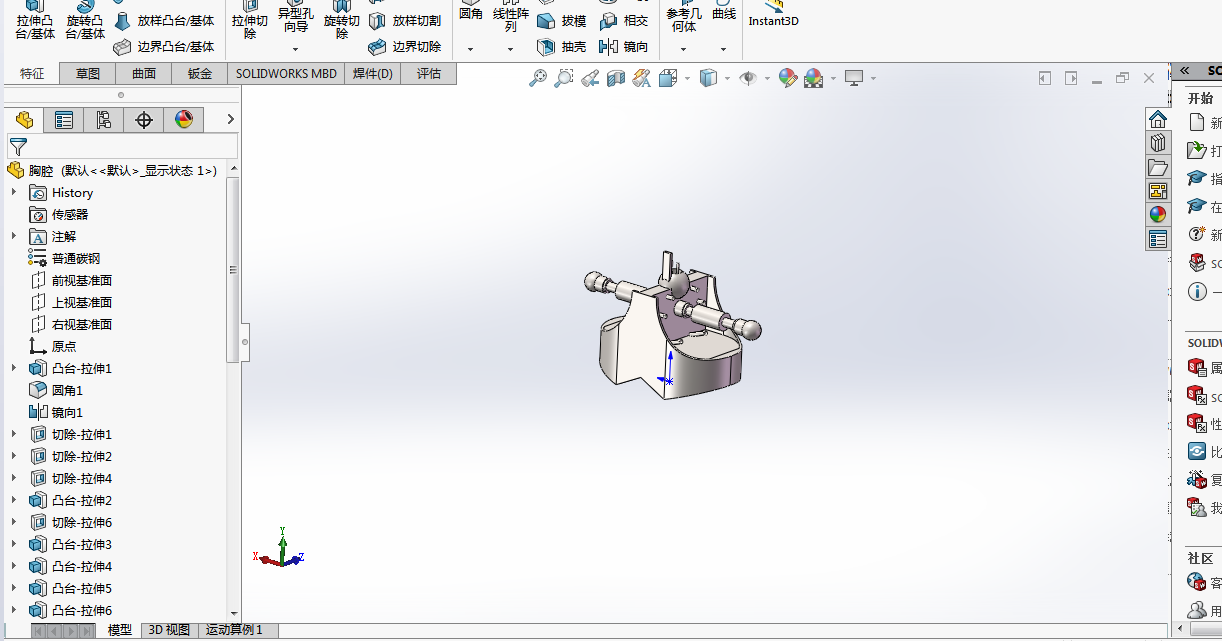
Task: Open the 焊件(D) Weldments tab
Action: click(x=373, y=73)
